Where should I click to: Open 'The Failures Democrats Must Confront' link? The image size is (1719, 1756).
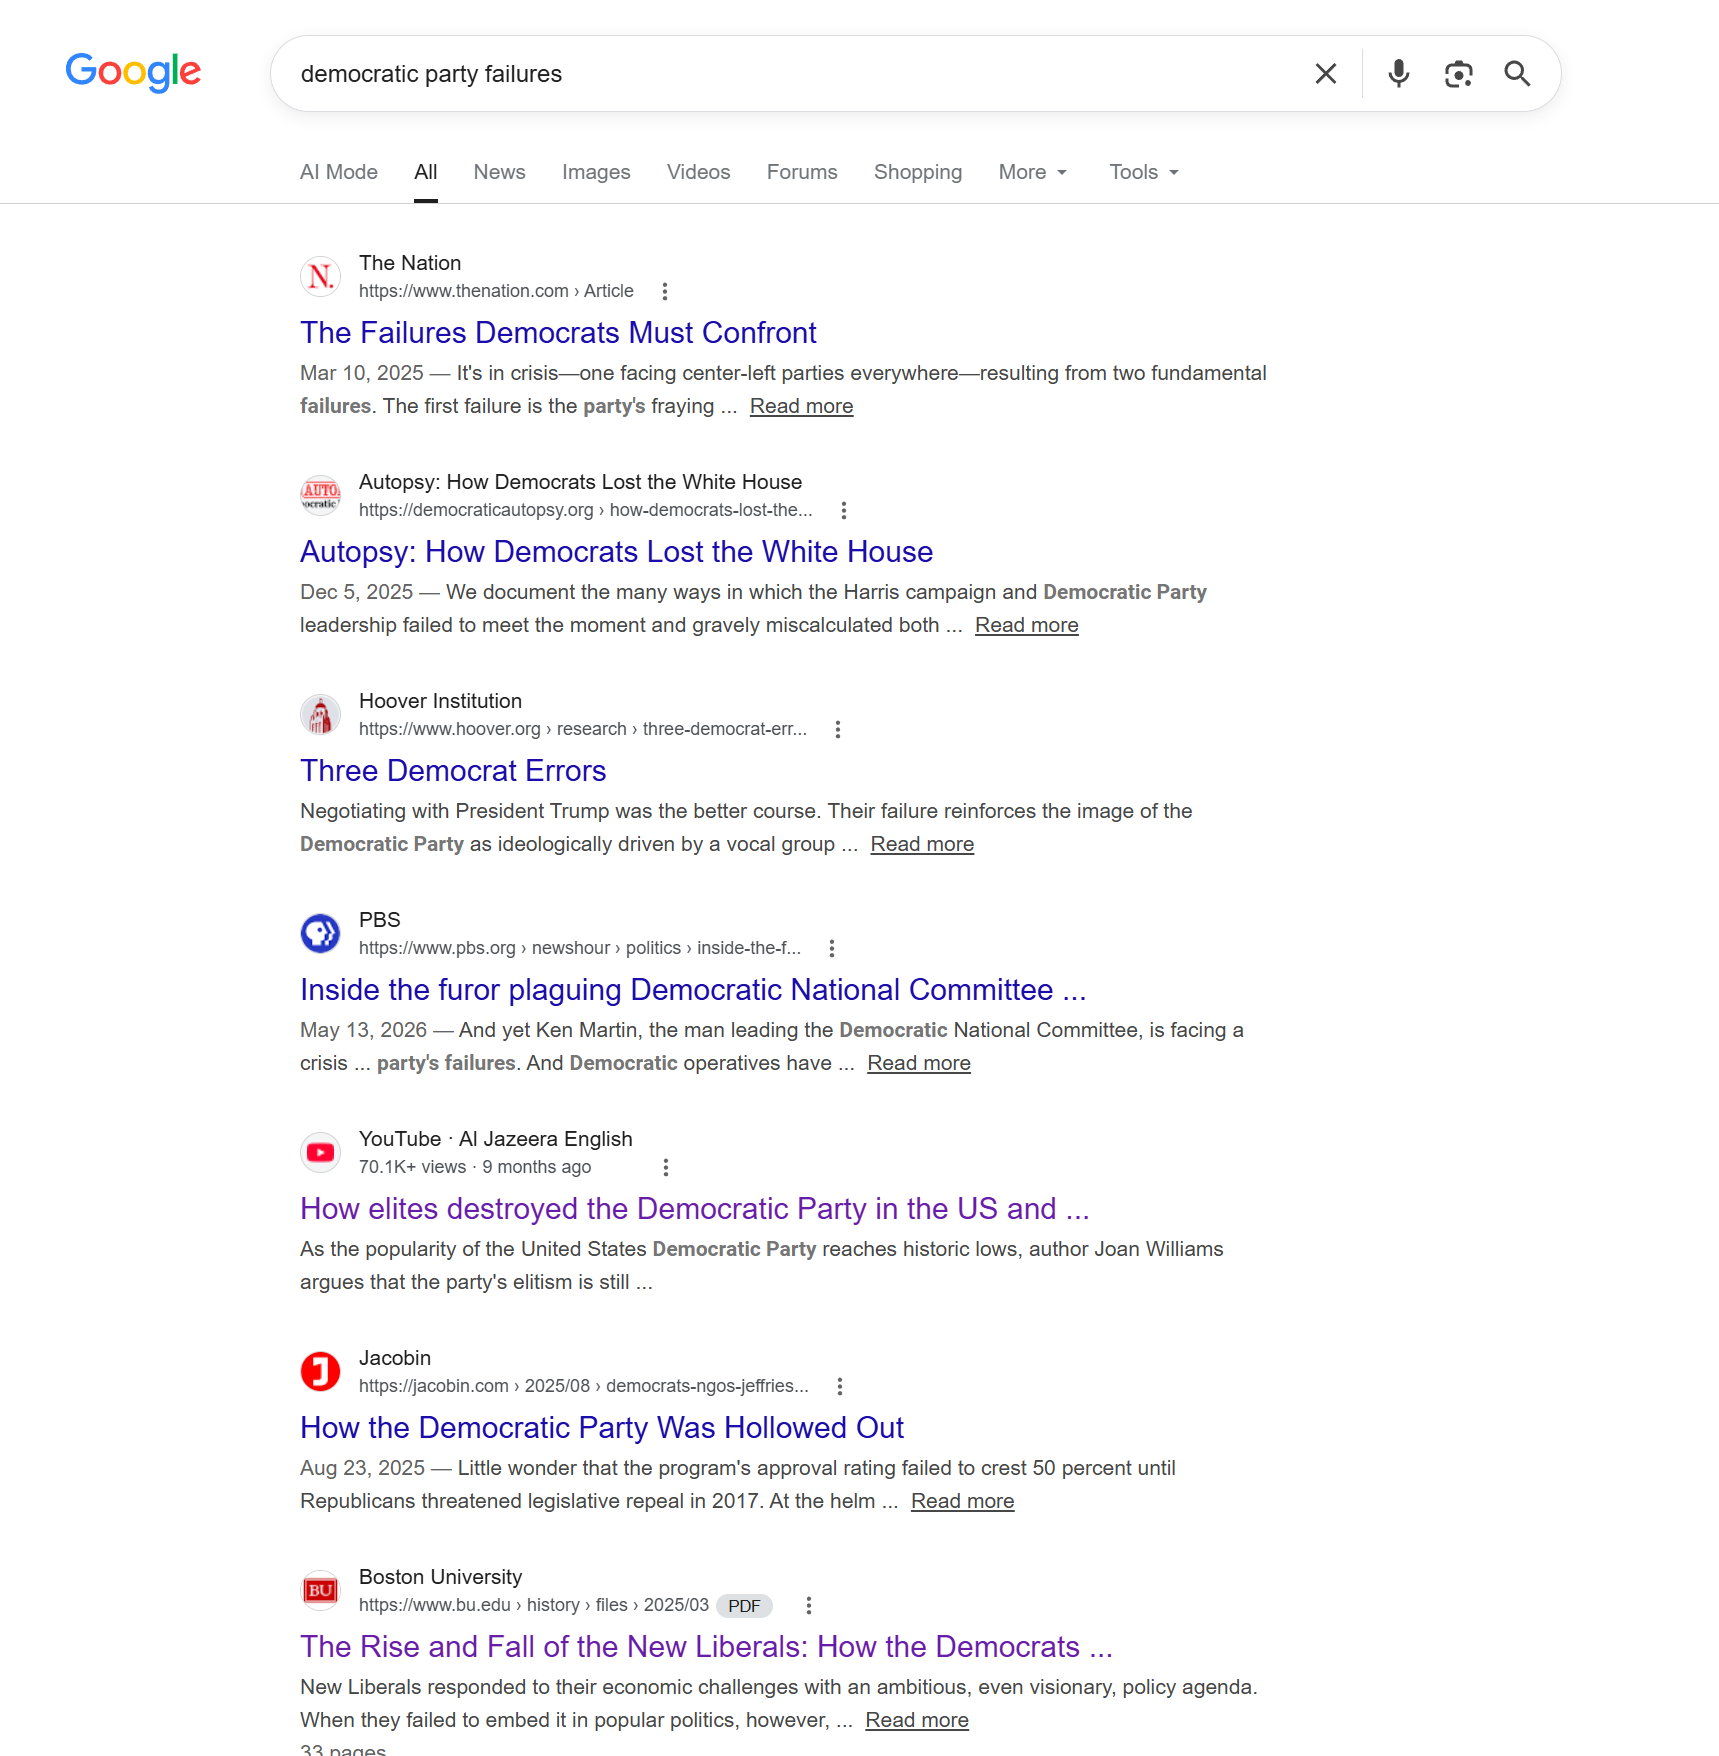[x=558, y=333]
